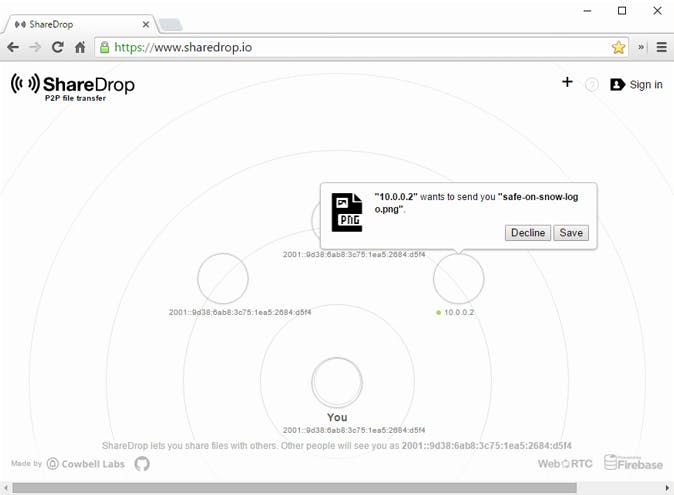Maximize the browser window
The image size is (674, 495).
tap(622, 11)
